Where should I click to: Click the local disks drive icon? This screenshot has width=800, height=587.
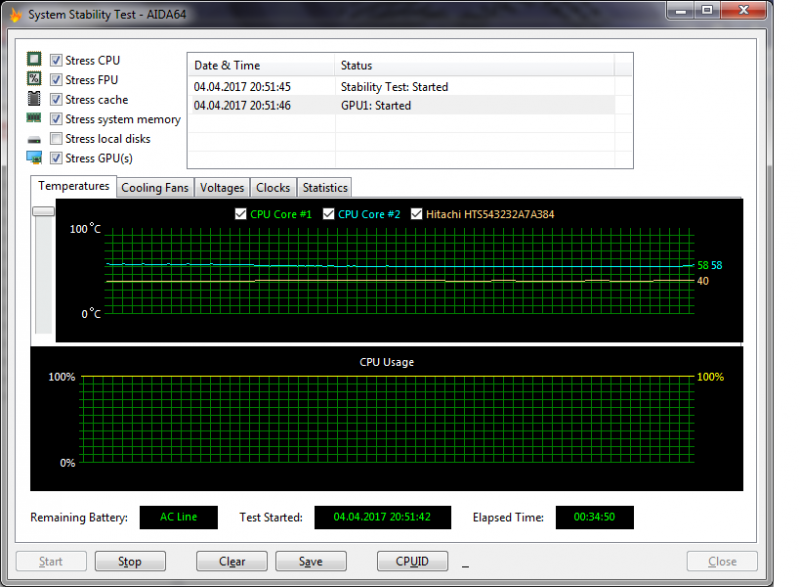tap(34, 139)
